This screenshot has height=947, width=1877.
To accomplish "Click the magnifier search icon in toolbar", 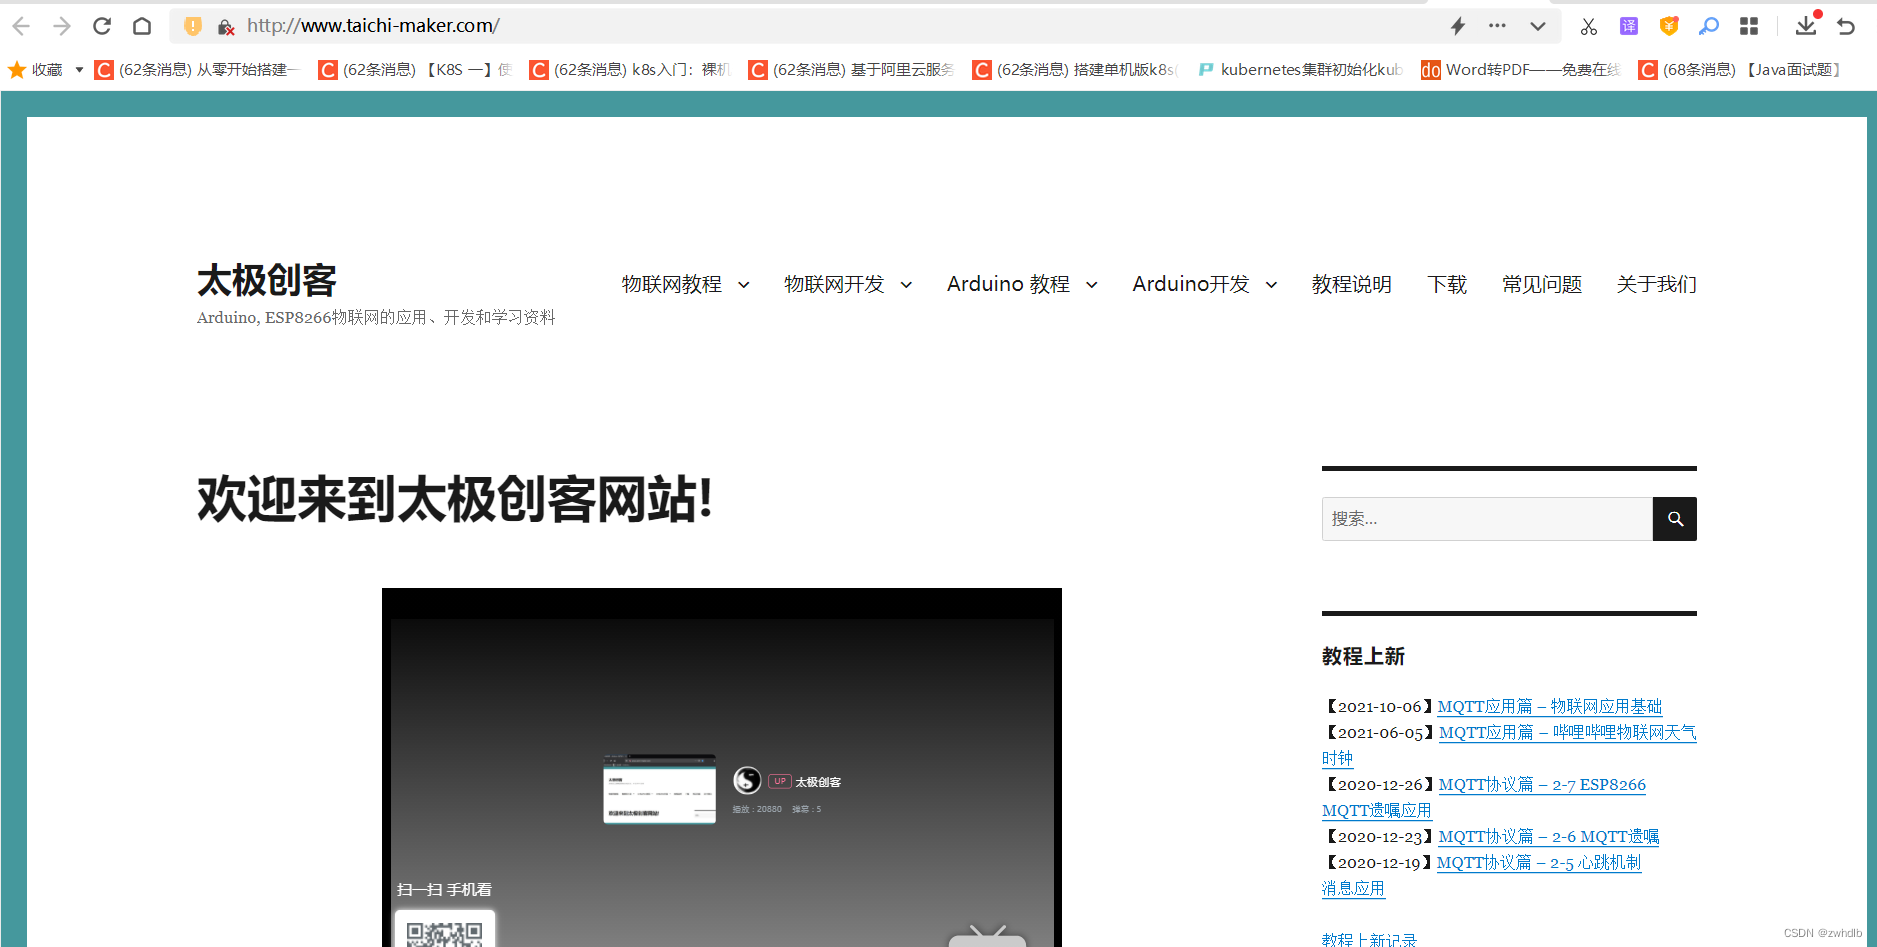I will (1709, 26).
